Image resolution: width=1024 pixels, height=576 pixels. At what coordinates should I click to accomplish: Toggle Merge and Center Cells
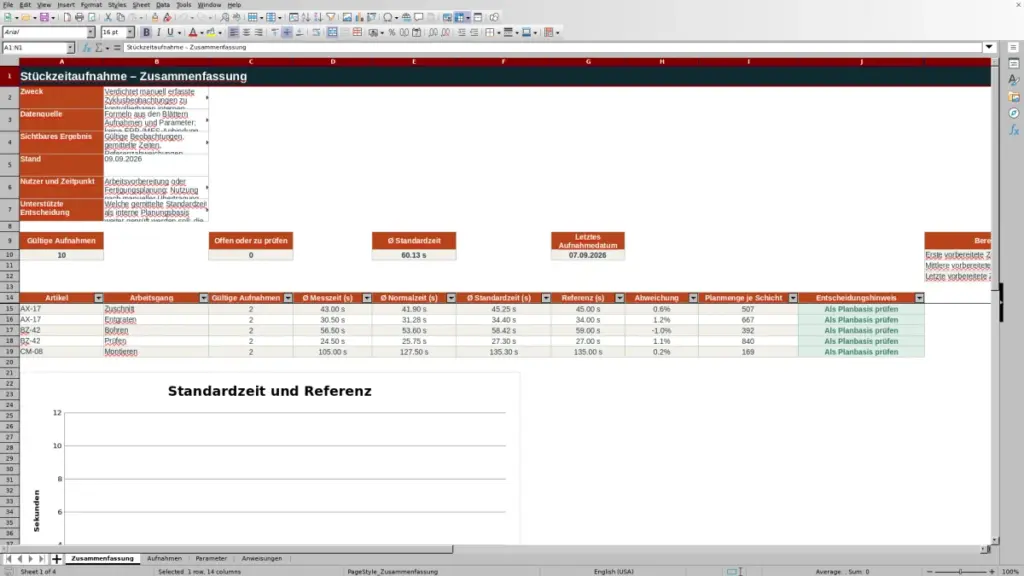click(332, 33)
